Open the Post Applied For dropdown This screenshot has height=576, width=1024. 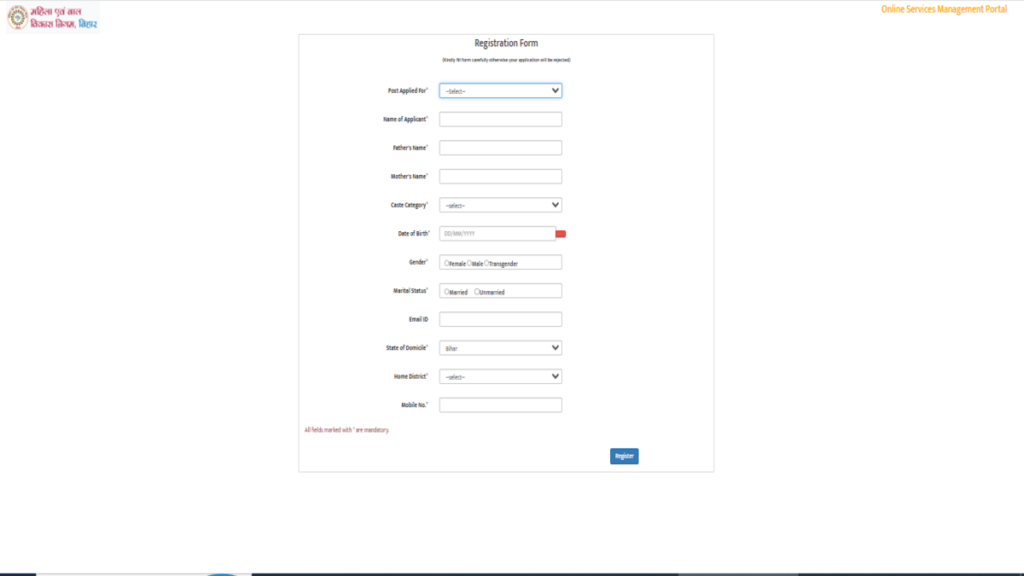point(500,91)
